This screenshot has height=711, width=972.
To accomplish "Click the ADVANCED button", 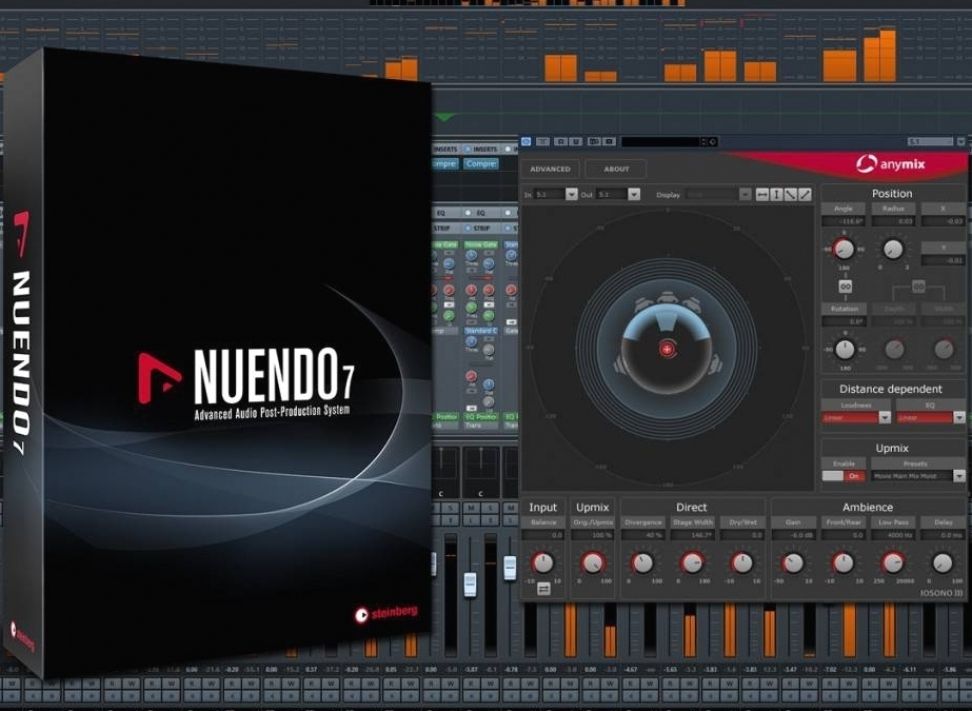I will (x=550, y=169).
